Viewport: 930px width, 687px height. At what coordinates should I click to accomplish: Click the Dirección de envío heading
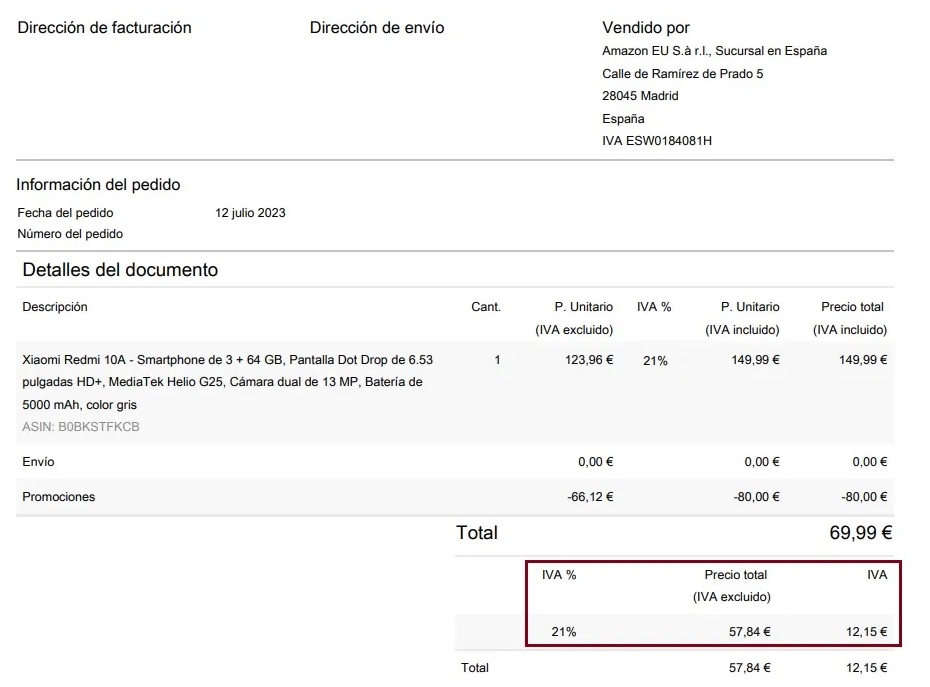coord(377,28)
